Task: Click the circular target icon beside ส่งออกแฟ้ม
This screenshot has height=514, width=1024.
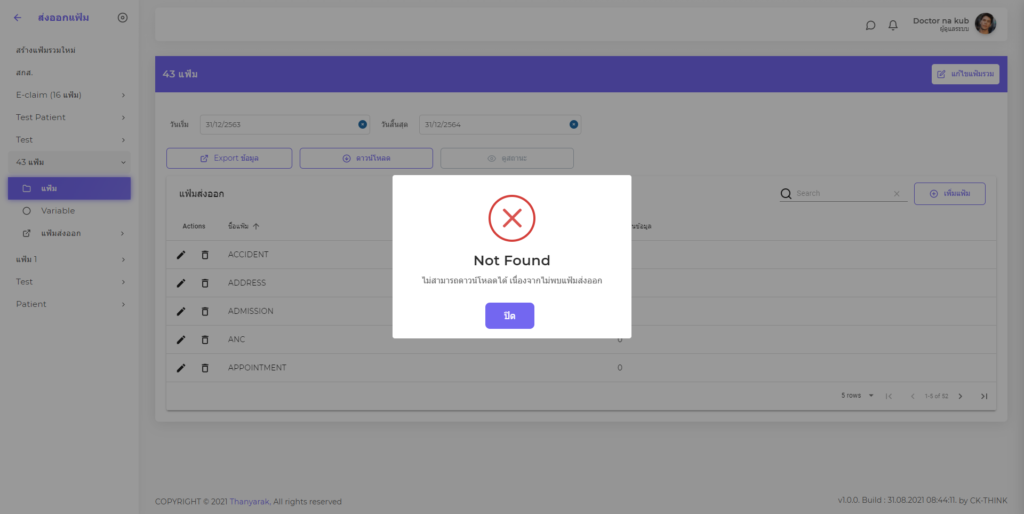Action: tap(122, 18)
